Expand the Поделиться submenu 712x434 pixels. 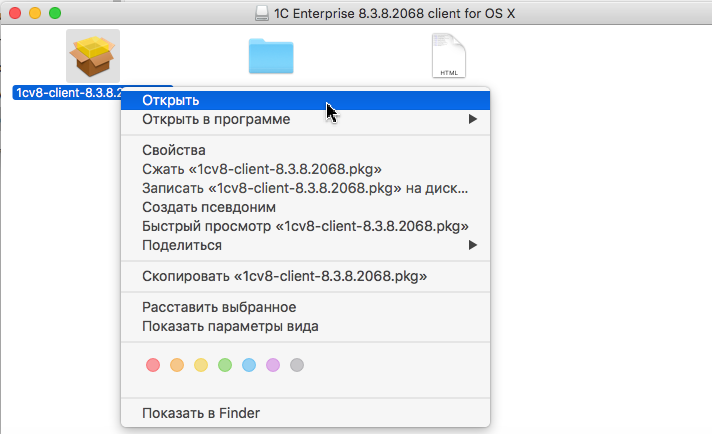(182, 245)
